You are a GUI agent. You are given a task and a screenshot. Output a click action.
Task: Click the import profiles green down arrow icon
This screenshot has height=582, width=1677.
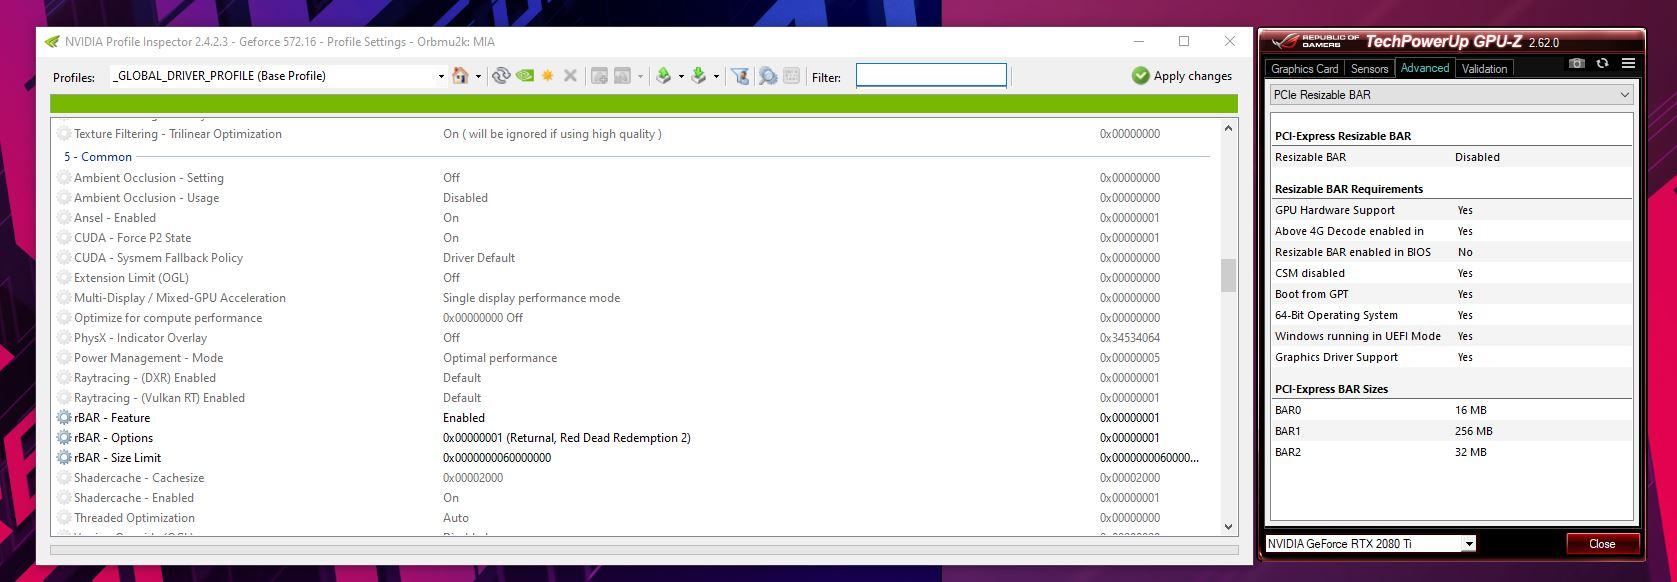pyautogui.click(x=698, y=76)
